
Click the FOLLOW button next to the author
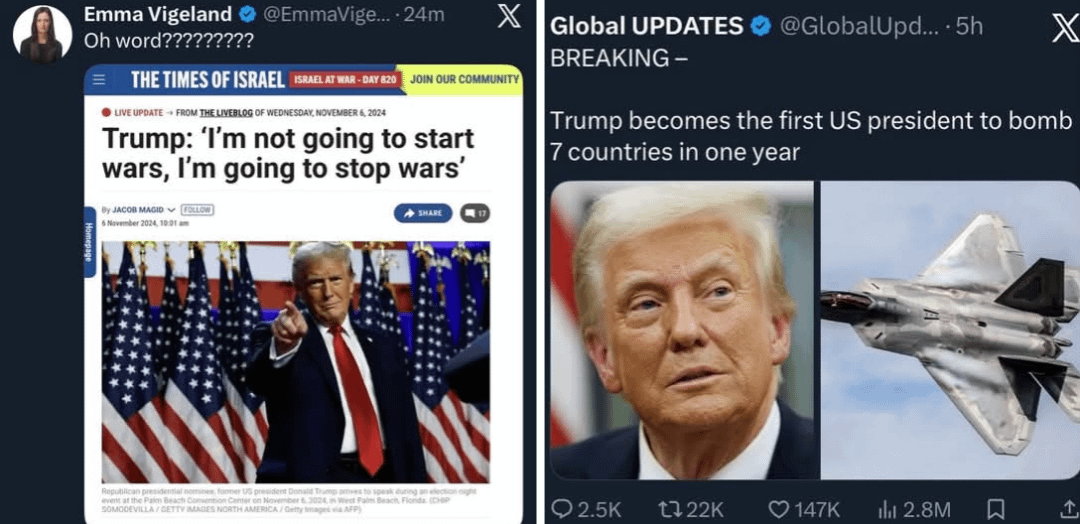[197, 210]
